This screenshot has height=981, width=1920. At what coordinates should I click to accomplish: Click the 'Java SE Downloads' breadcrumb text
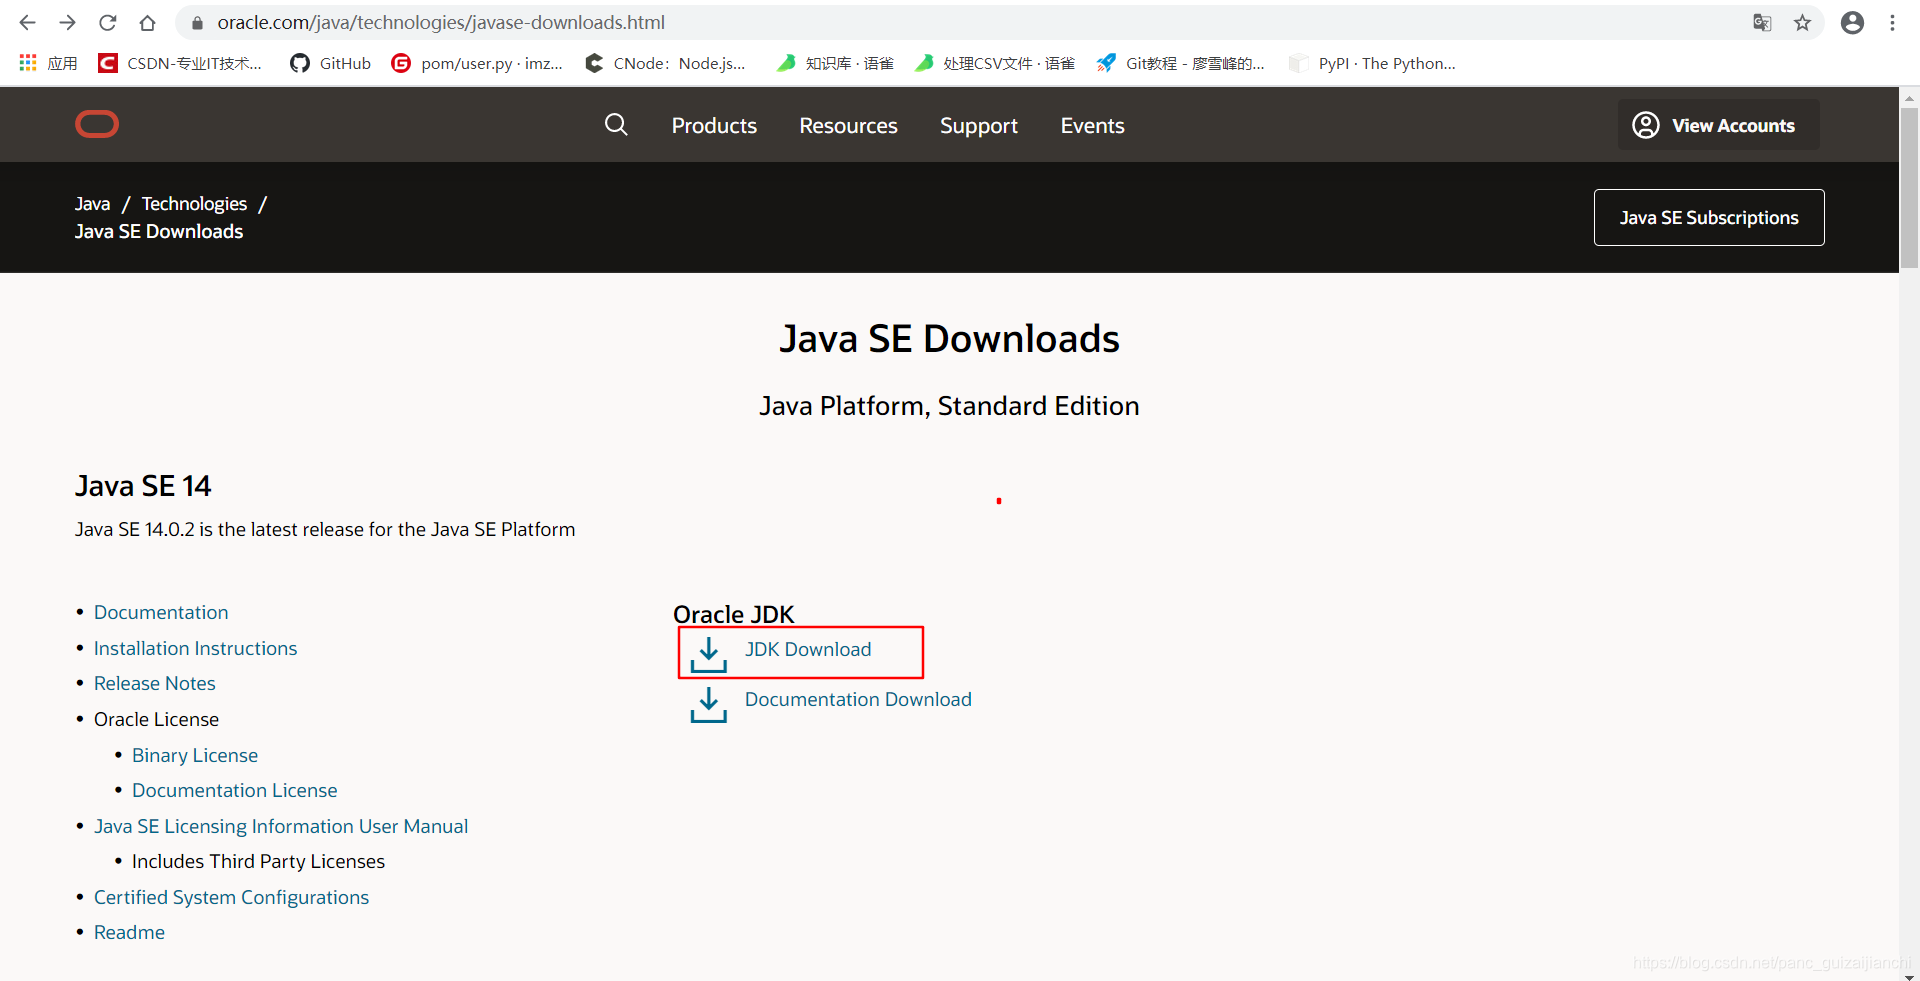pos(159,231)
